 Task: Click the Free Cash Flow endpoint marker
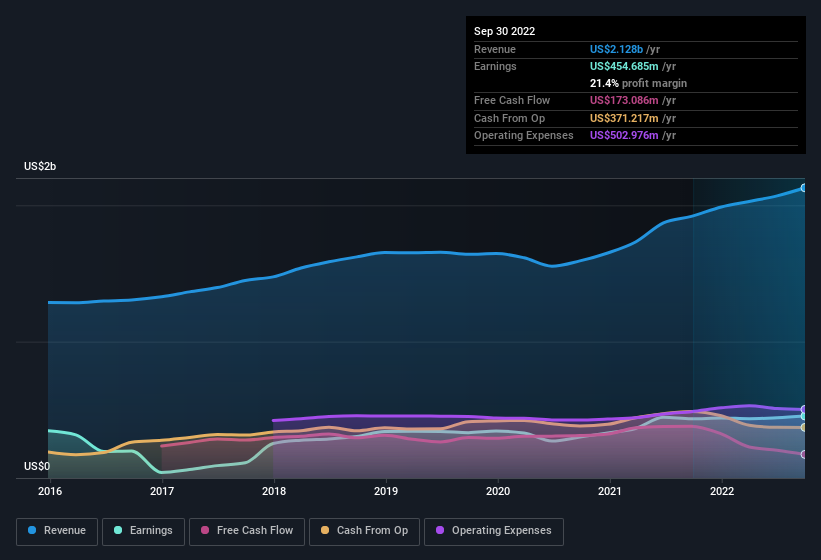(x=804, y=454)
